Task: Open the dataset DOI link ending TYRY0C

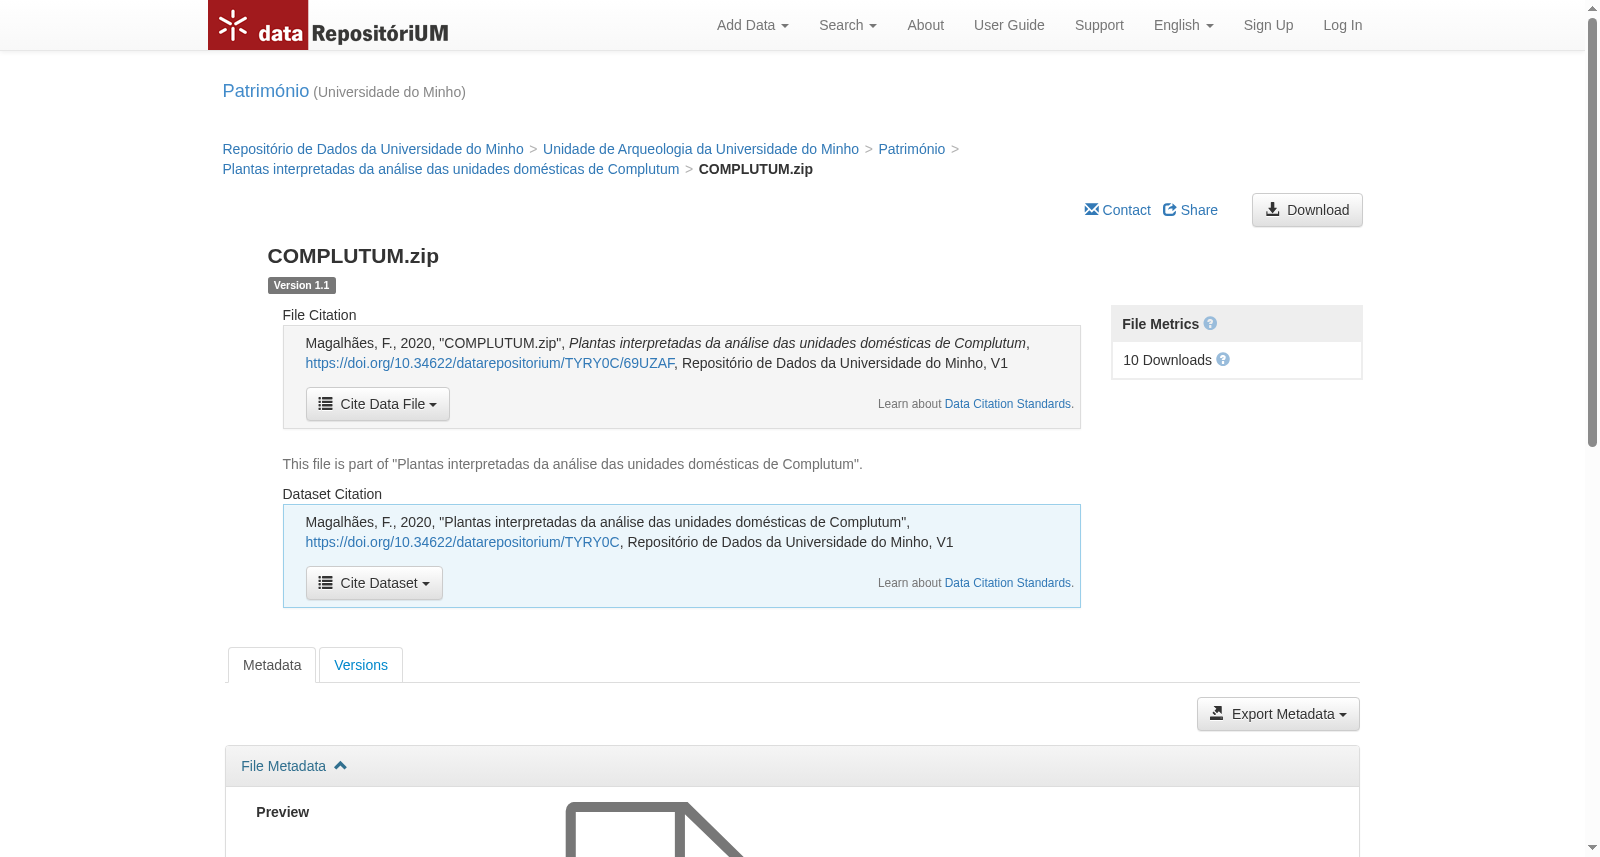Action: point(462,542)
